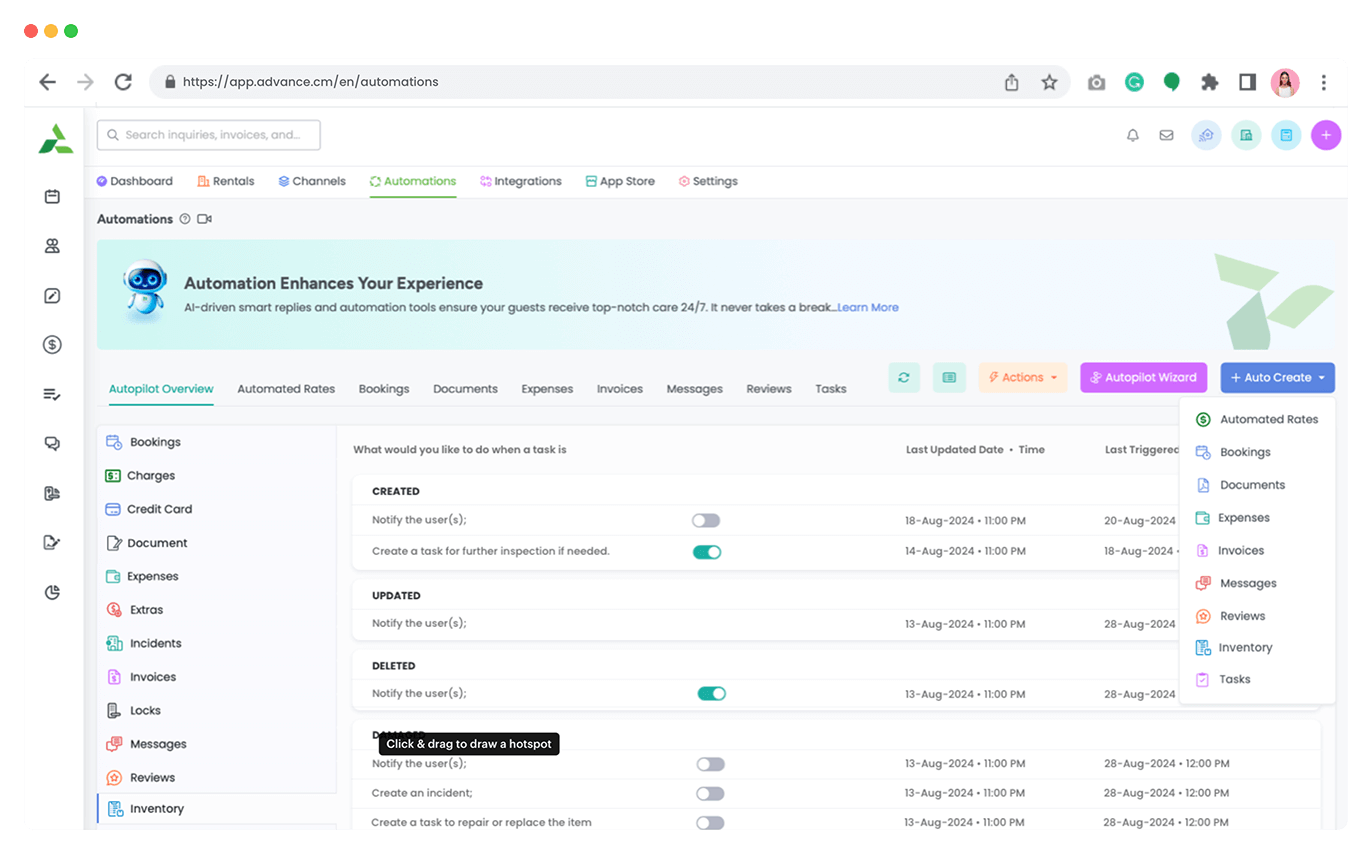
Task: Collapse the Auto Create dropdown button
Action: coord(1277,377)
